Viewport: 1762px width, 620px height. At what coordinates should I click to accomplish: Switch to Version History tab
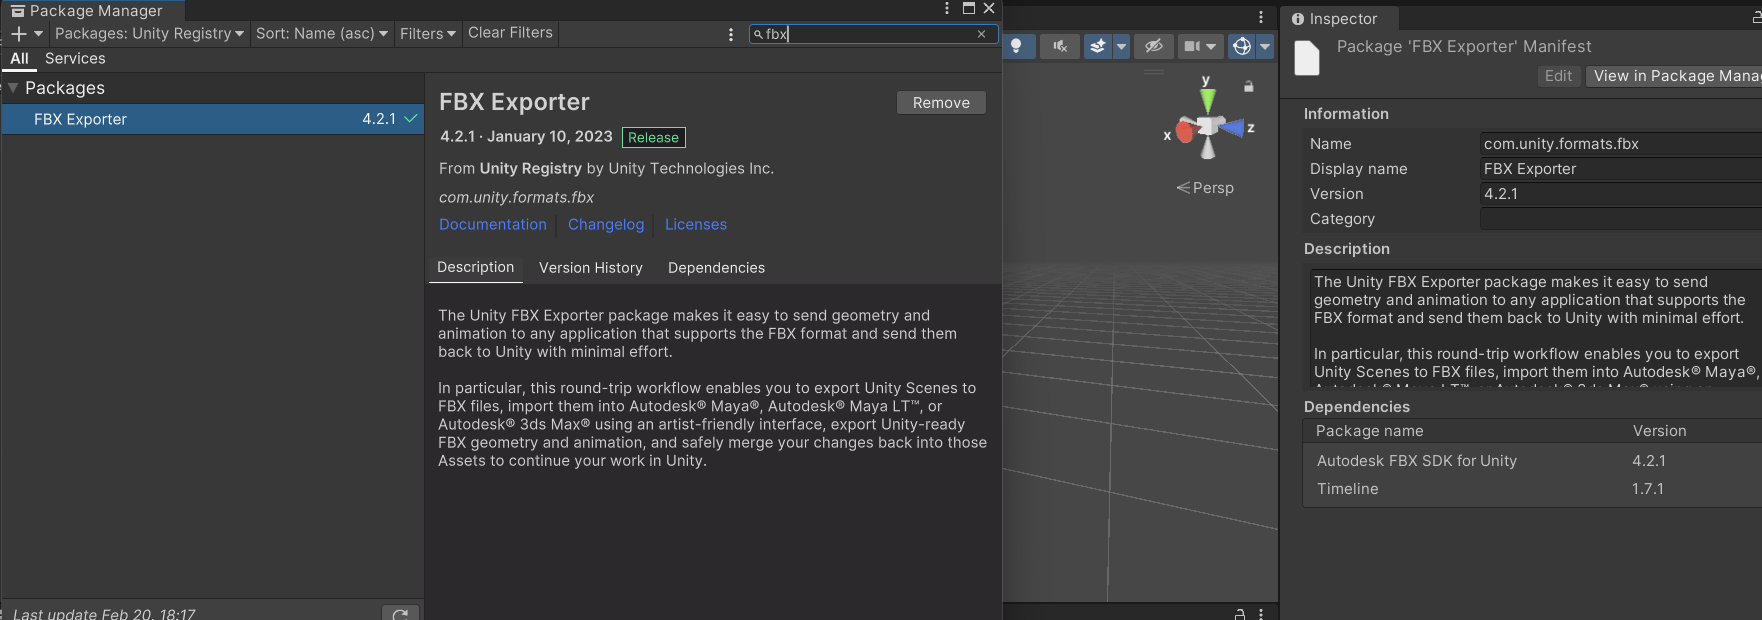(591, 268)
